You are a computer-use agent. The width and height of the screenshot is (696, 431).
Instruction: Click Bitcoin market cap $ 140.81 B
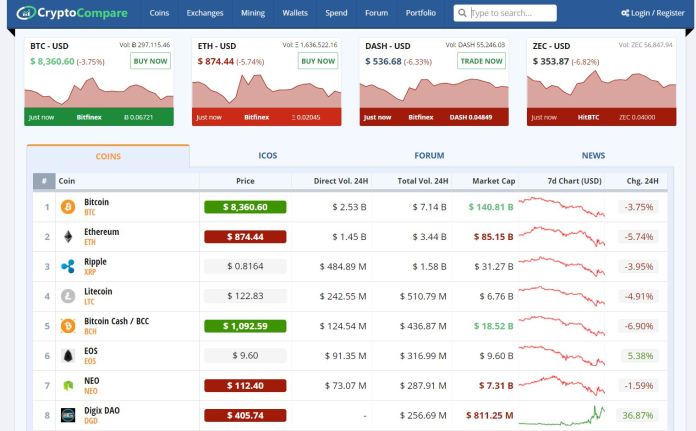click(x=491, y=207)
